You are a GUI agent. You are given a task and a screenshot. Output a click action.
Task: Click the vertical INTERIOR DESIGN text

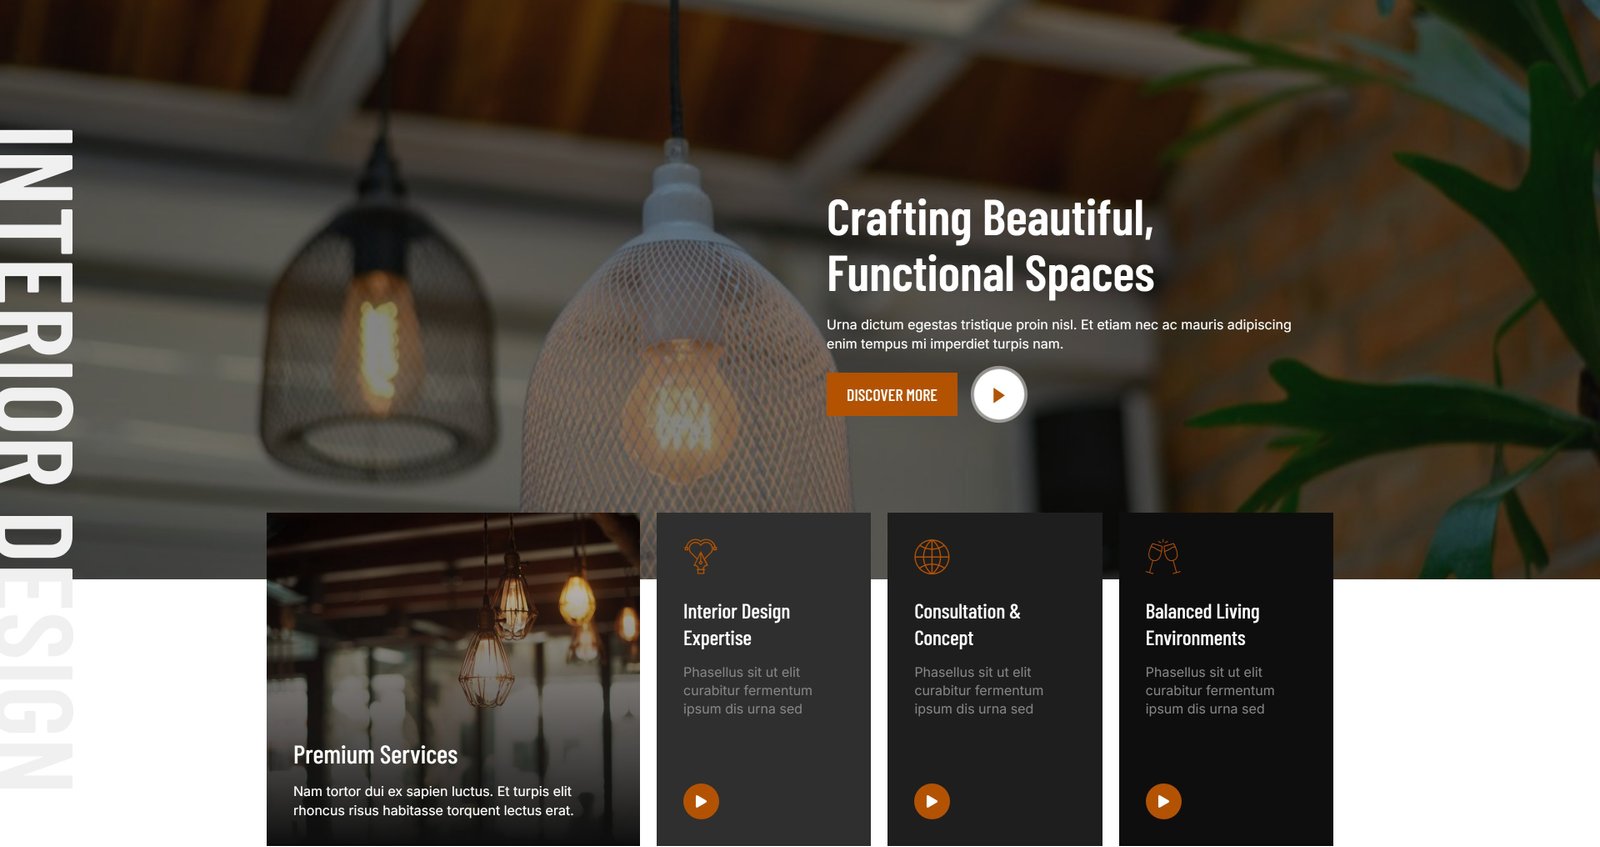pyautogui.click(x=36, y=459)
